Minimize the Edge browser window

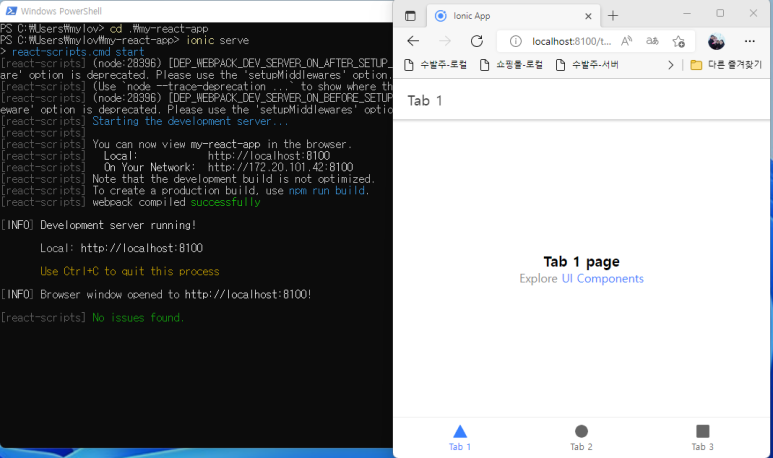click(x=687, y=14)
